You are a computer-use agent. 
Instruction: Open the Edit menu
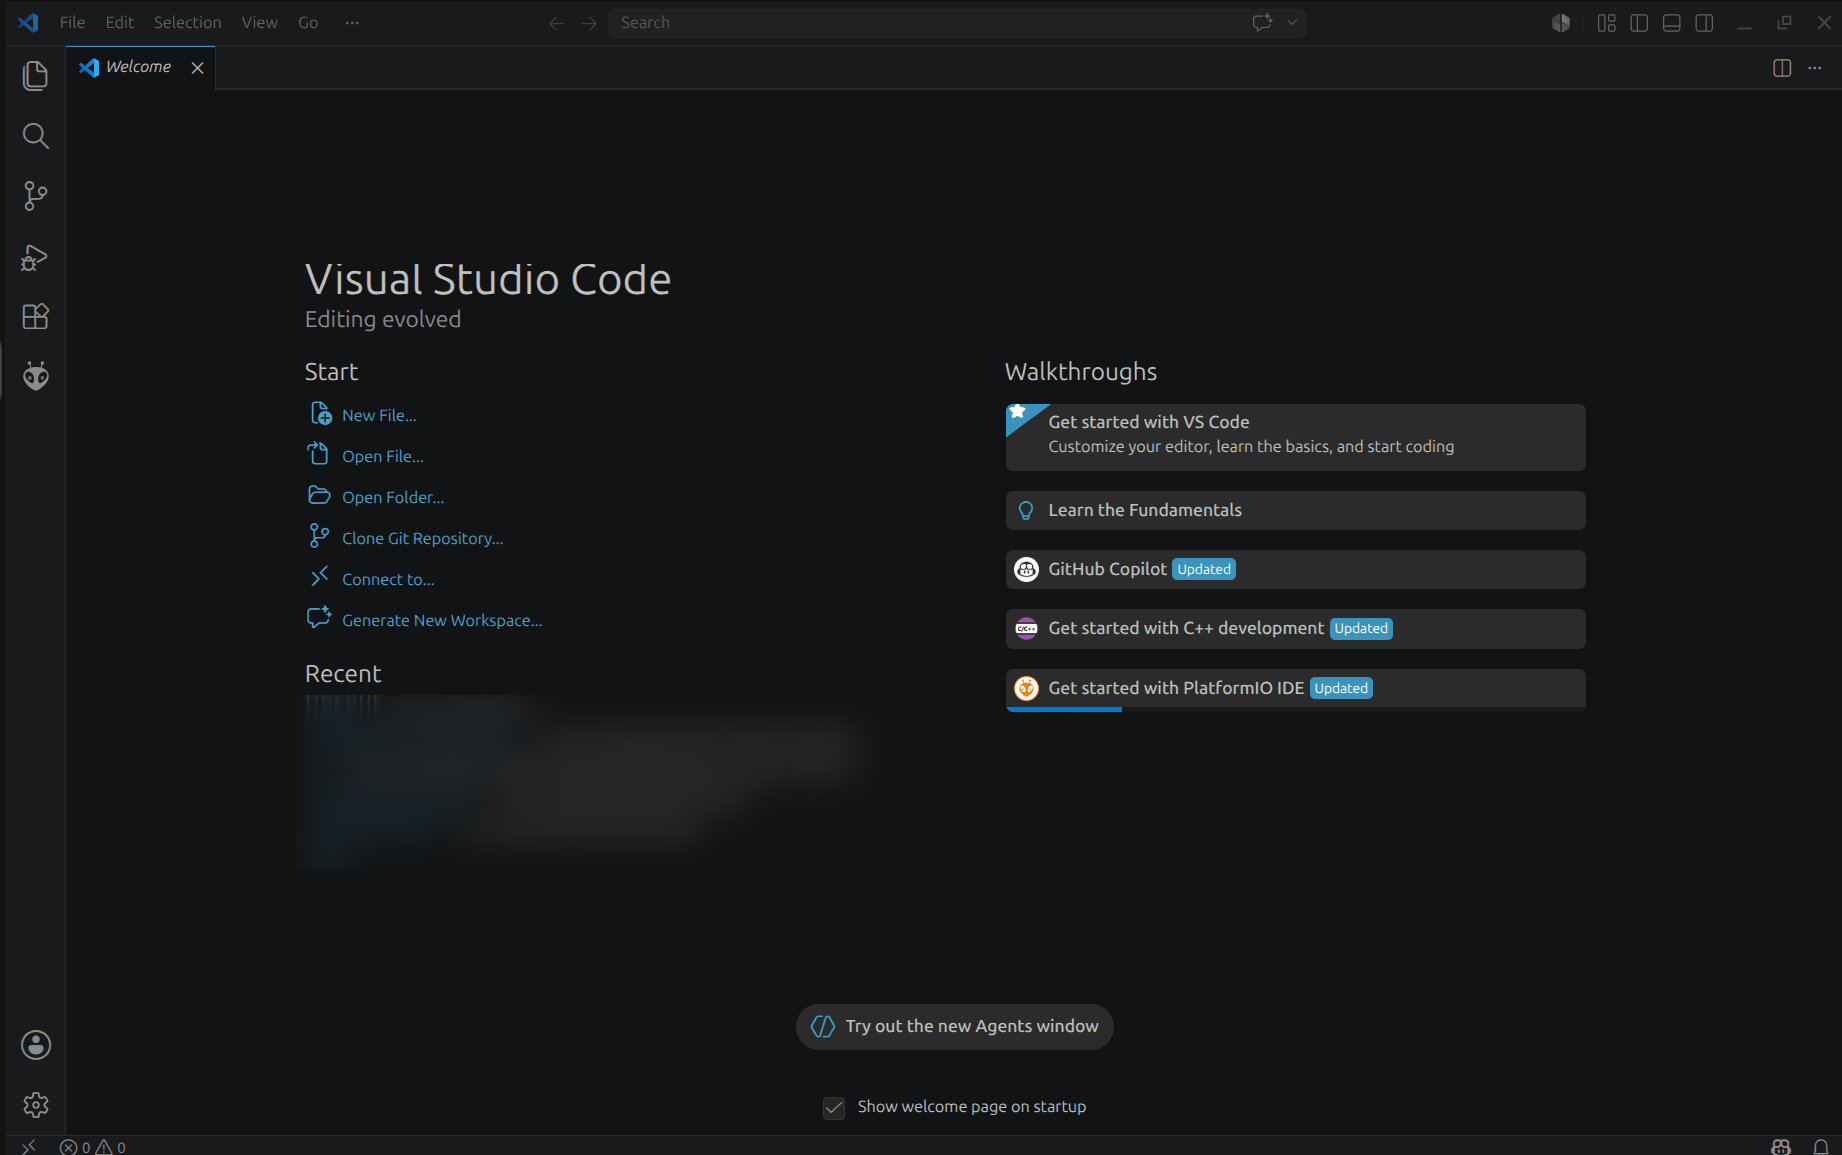(119, 22)
